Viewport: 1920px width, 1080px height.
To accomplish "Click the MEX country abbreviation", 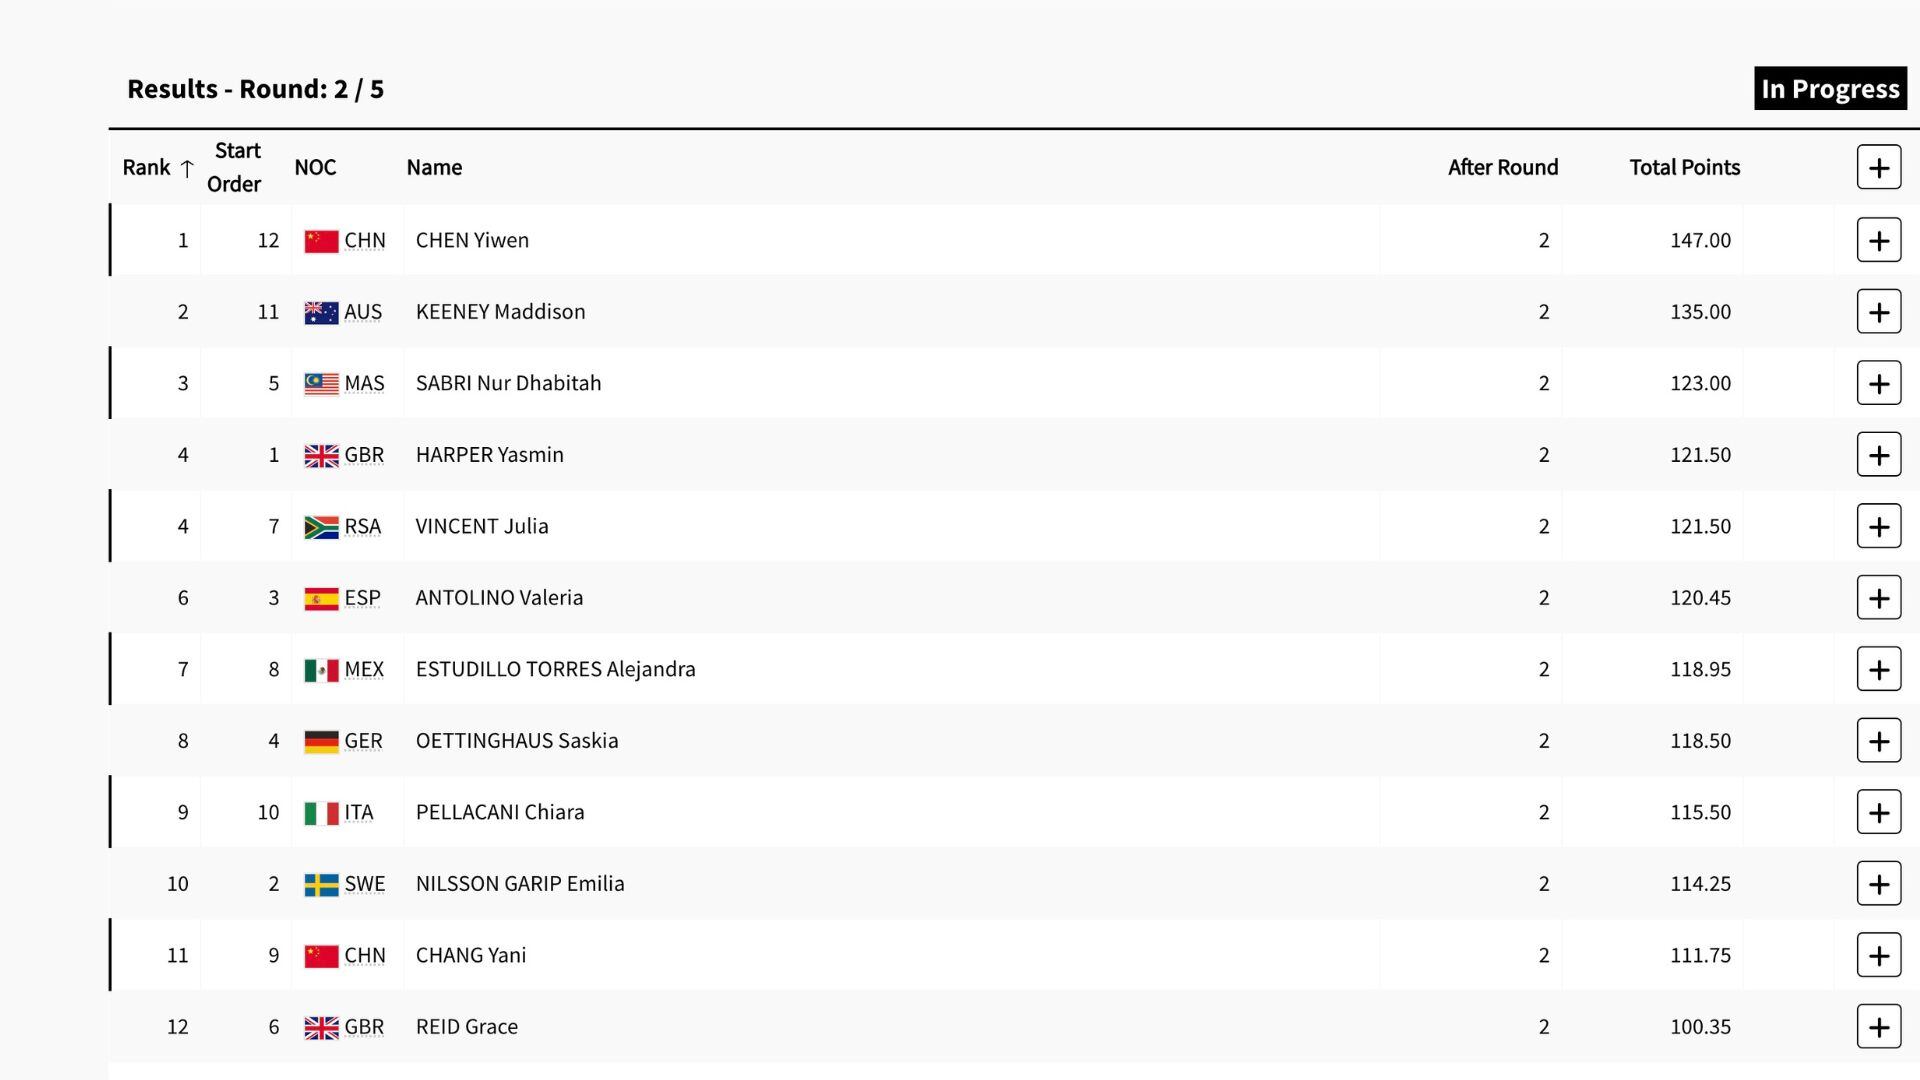I will (364, 670).
